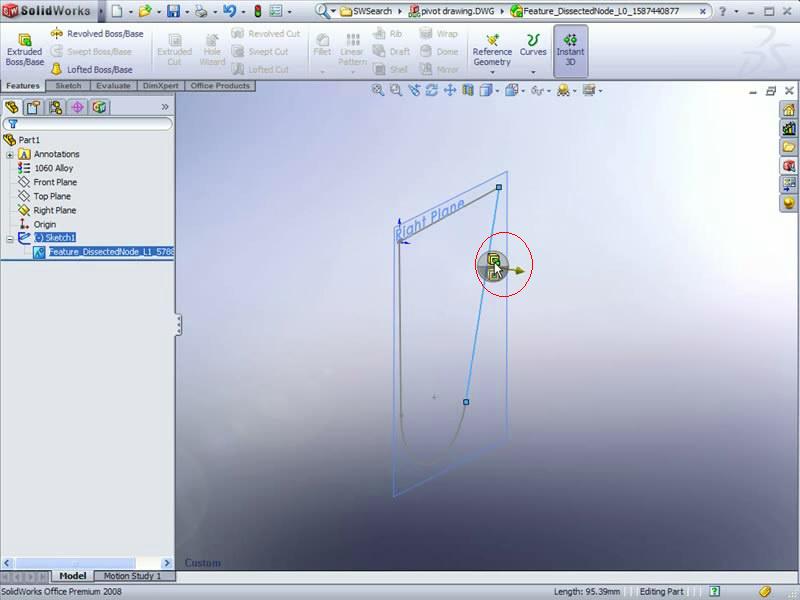Click Previous View icon
Viewport: 800px width, 600px height.
tap(414, 90)
